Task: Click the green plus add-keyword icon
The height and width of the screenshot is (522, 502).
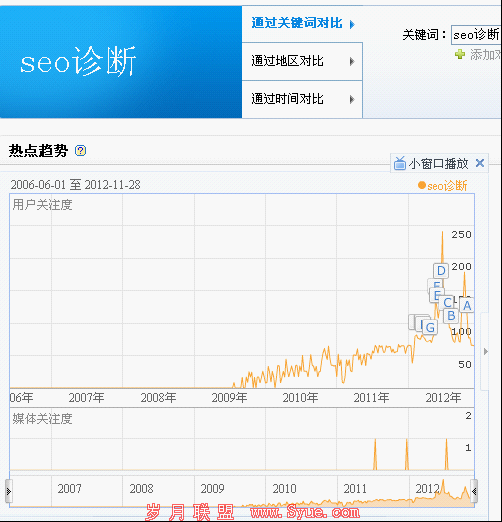Action: (460, 54)
